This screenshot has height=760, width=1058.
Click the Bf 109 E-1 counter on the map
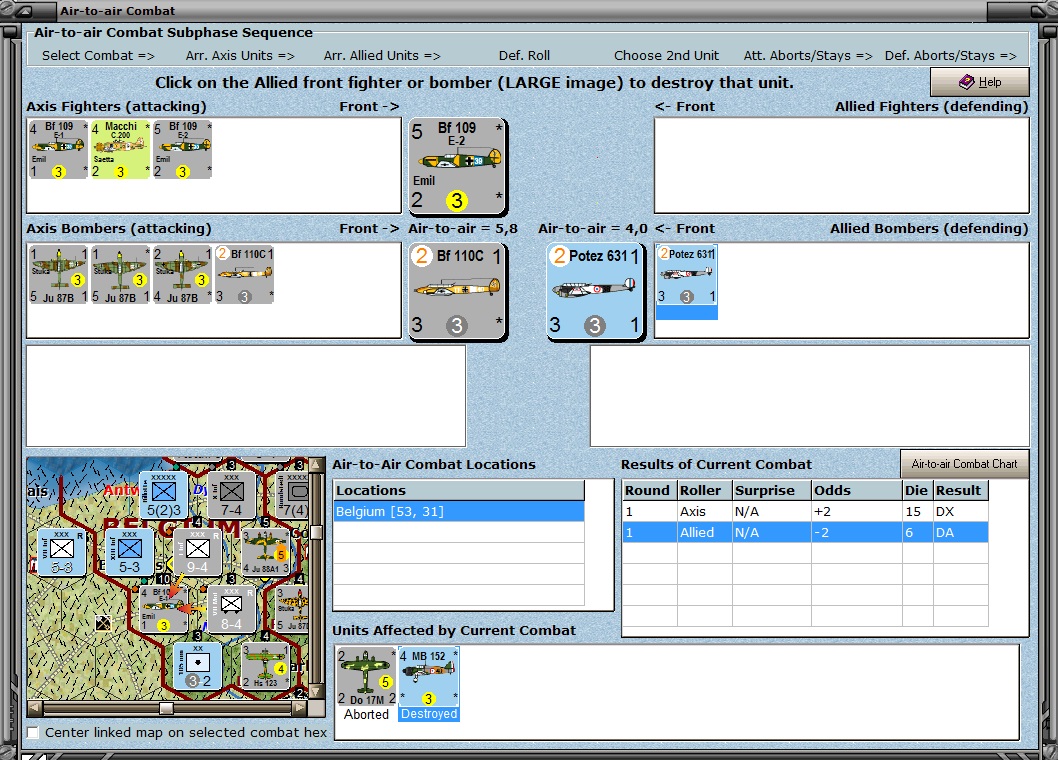163,609
